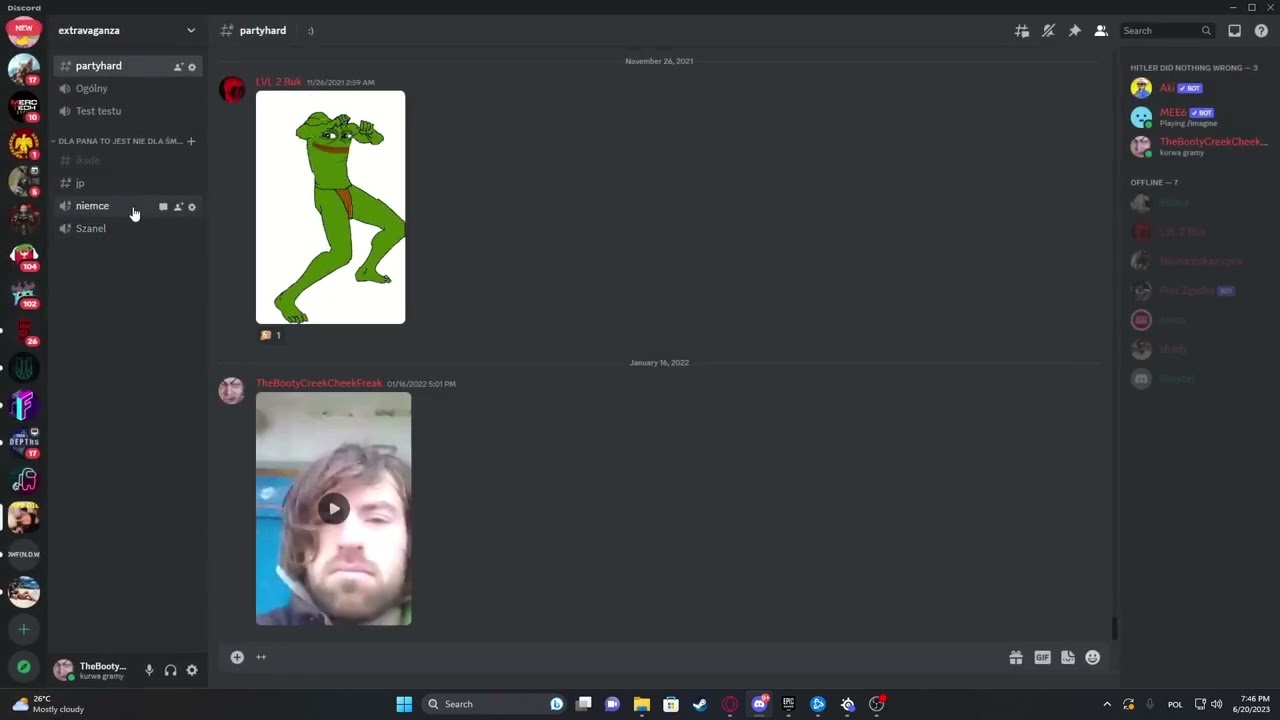Viewport: 1280px width, 720px height.
Task: Open the Inbox icon
Action: (1235, 31)
